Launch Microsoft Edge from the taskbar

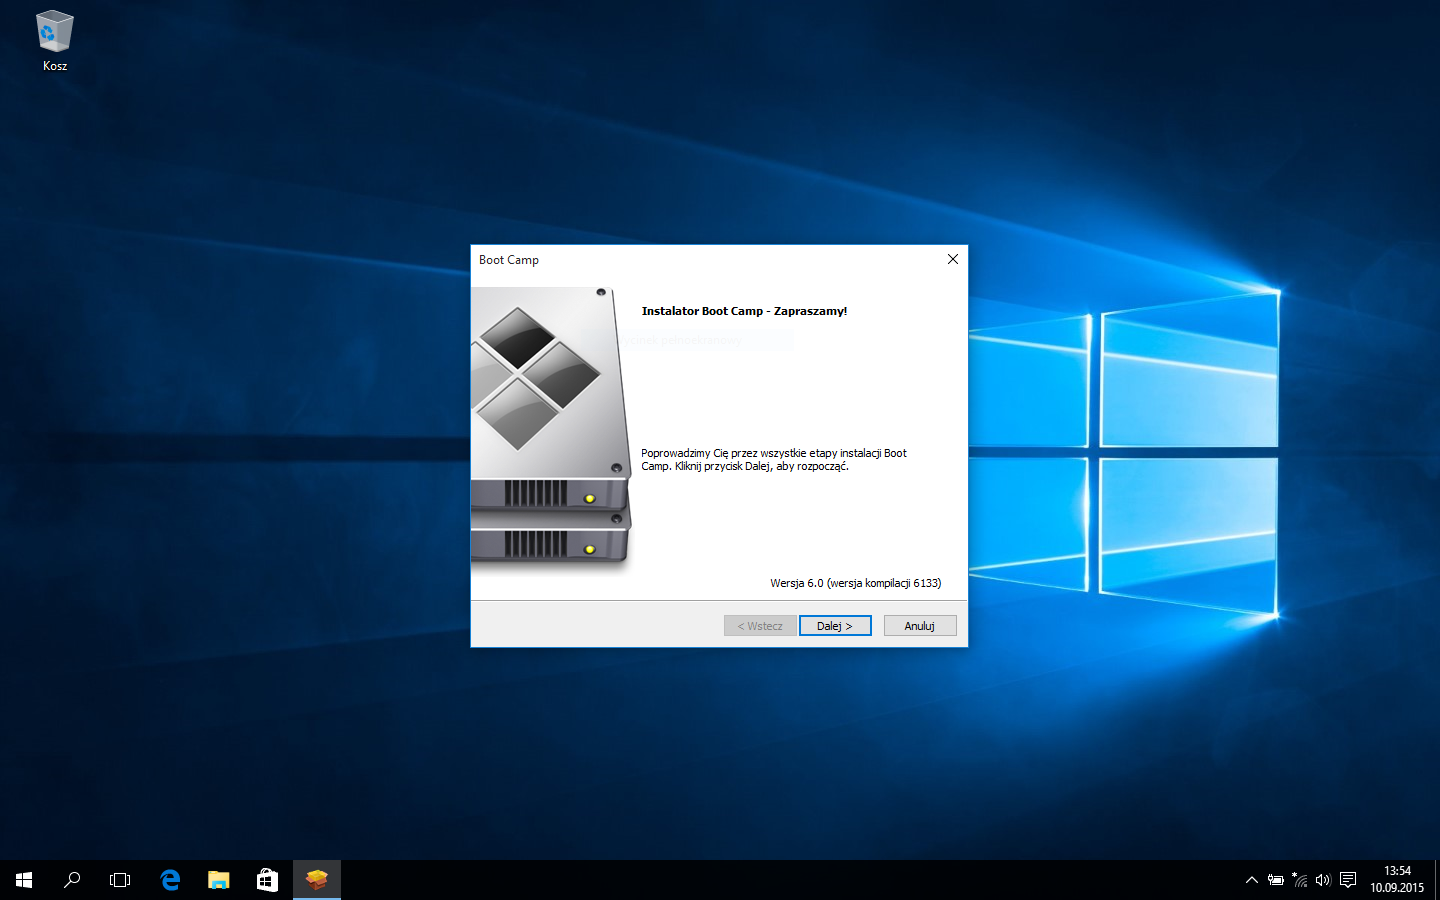tap(170, 880)
